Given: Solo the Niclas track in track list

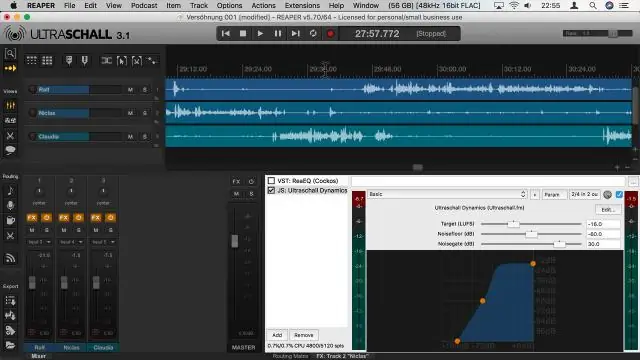Looking at the screenshot, I should pos(144,113).
